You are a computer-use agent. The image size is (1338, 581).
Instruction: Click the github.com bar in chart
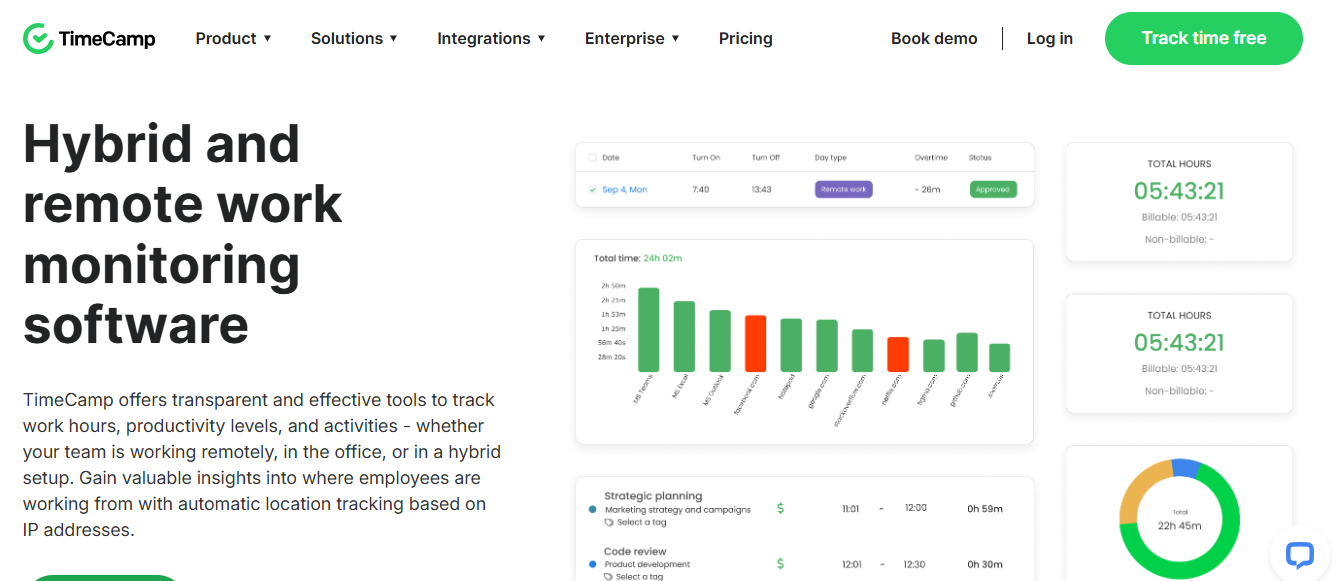click(967, 352)
